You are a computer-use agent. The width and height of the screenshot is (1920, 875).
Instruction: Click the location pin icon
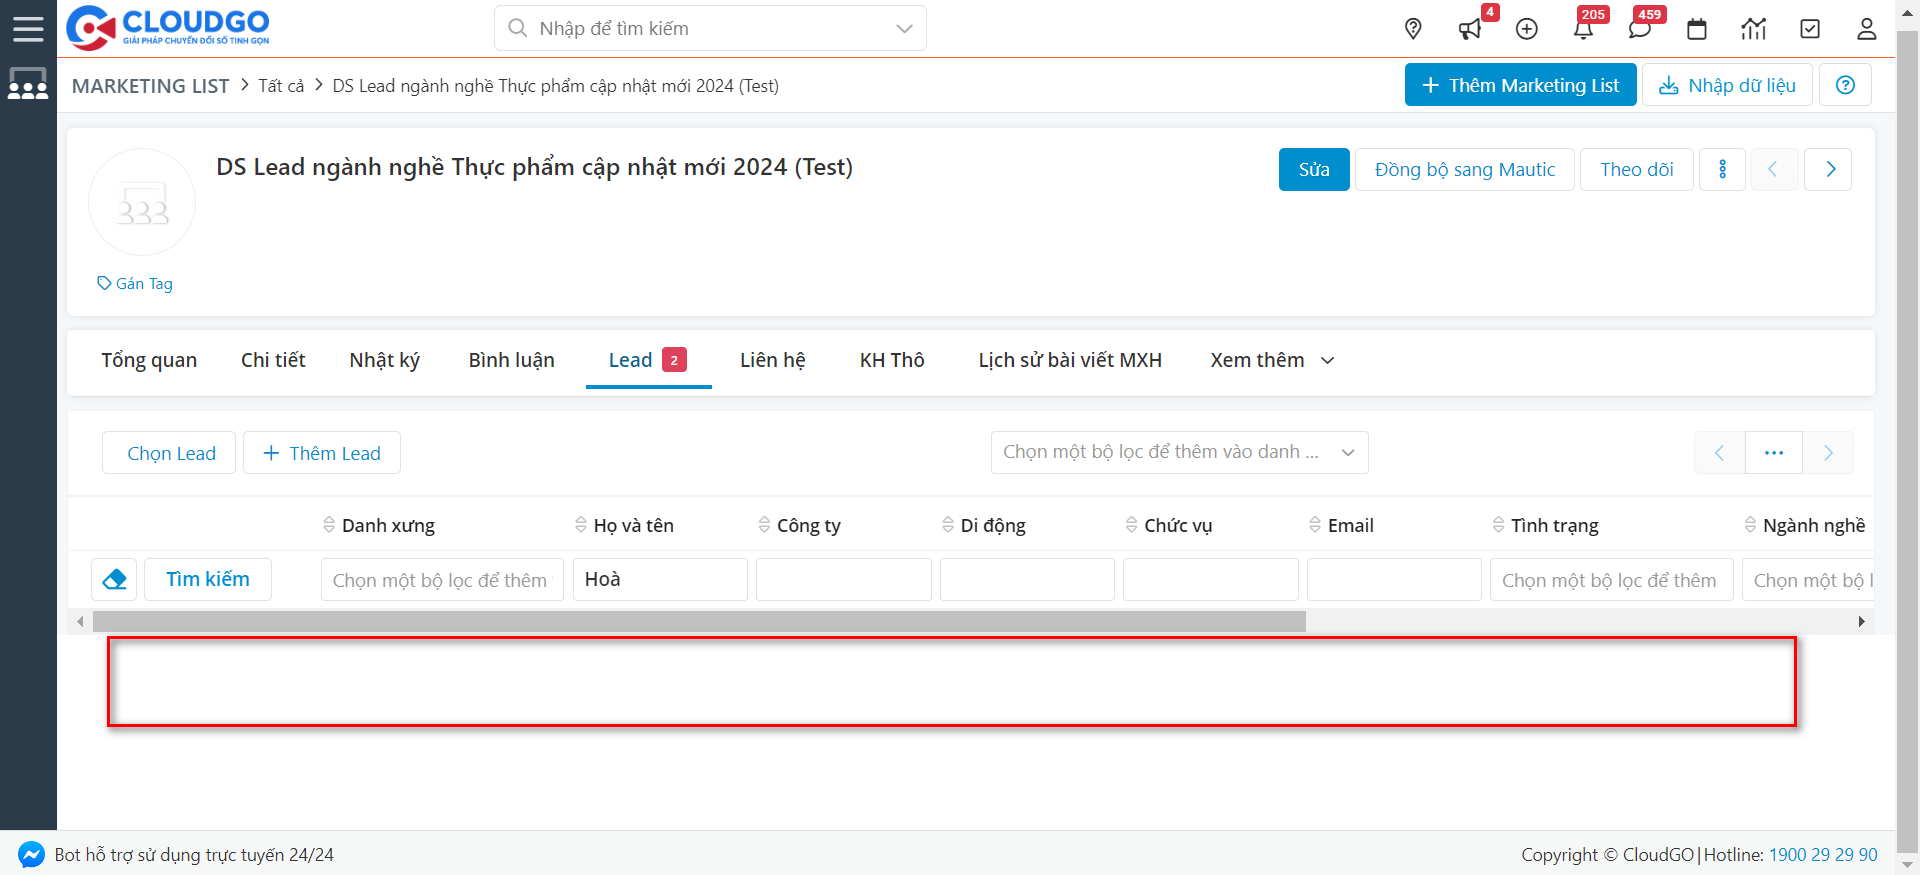1413,29
